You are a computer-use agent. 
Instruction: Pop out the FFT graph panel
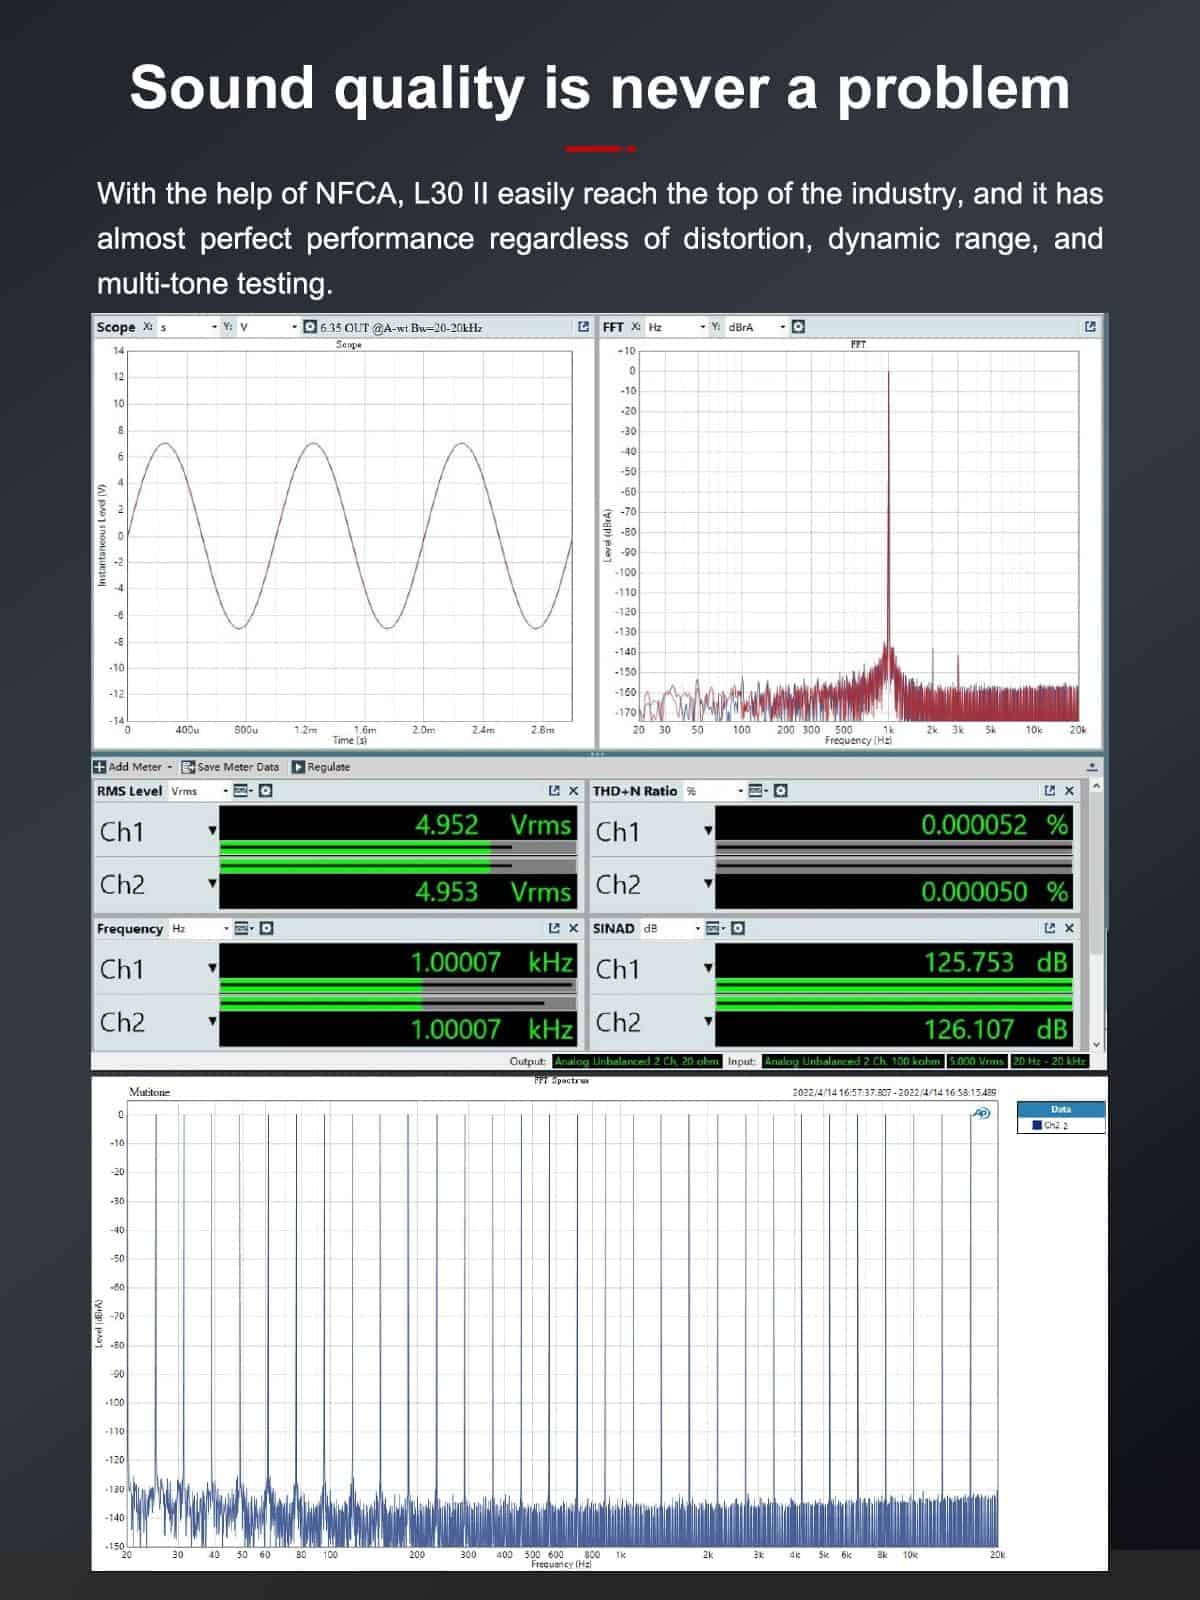1090,327
